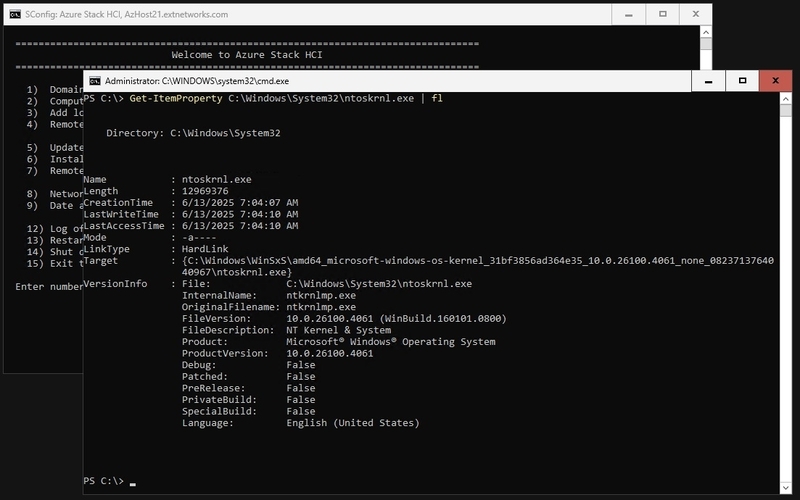Click the SConfig window scrollbar up arrow
Screen dimensions: 800x500
[x=706, y=32]
